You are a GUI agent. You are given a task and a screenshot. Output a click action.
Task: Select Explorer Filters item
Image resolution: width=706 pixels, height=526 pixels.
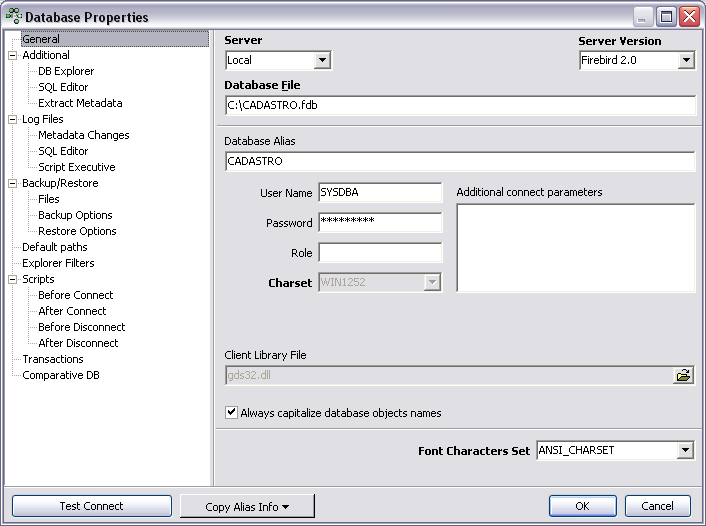(x=59, y=263)
